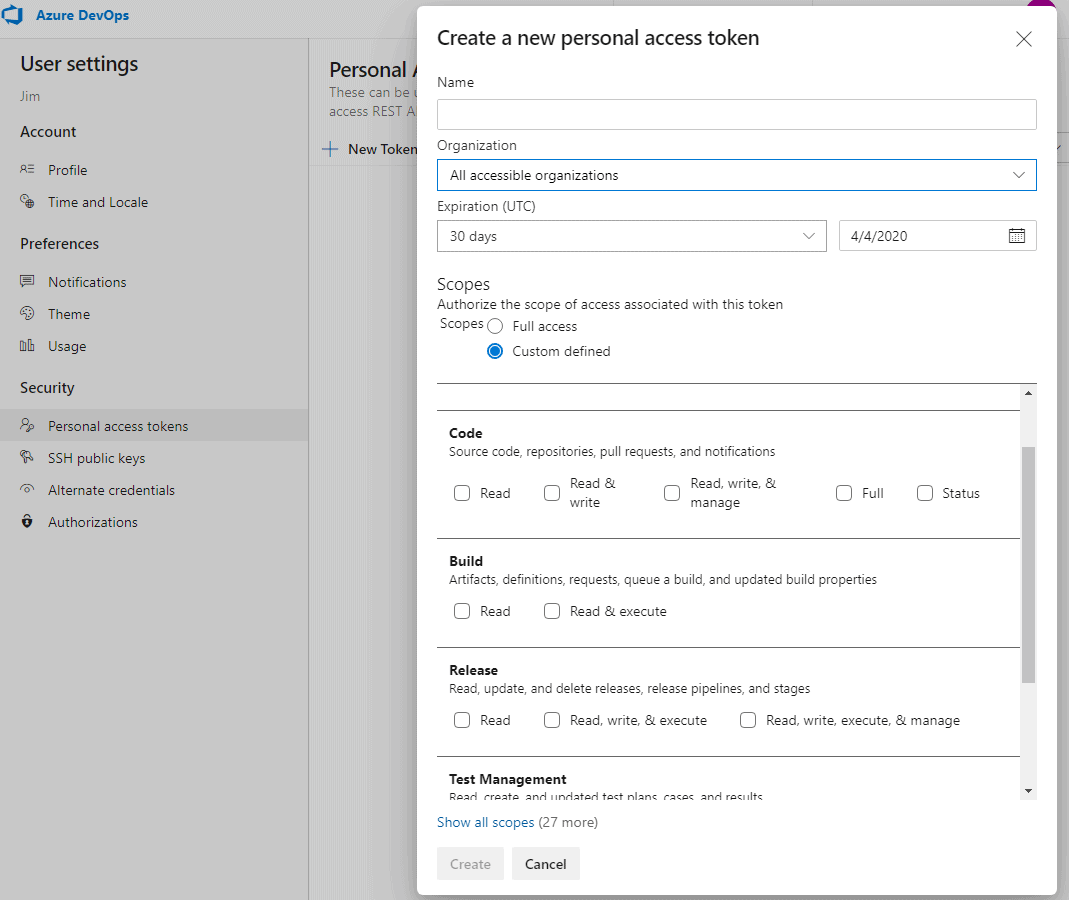1069x900 pixels.
Task: Click the Alternate credentials eye icon
Action: coord(27,489)
